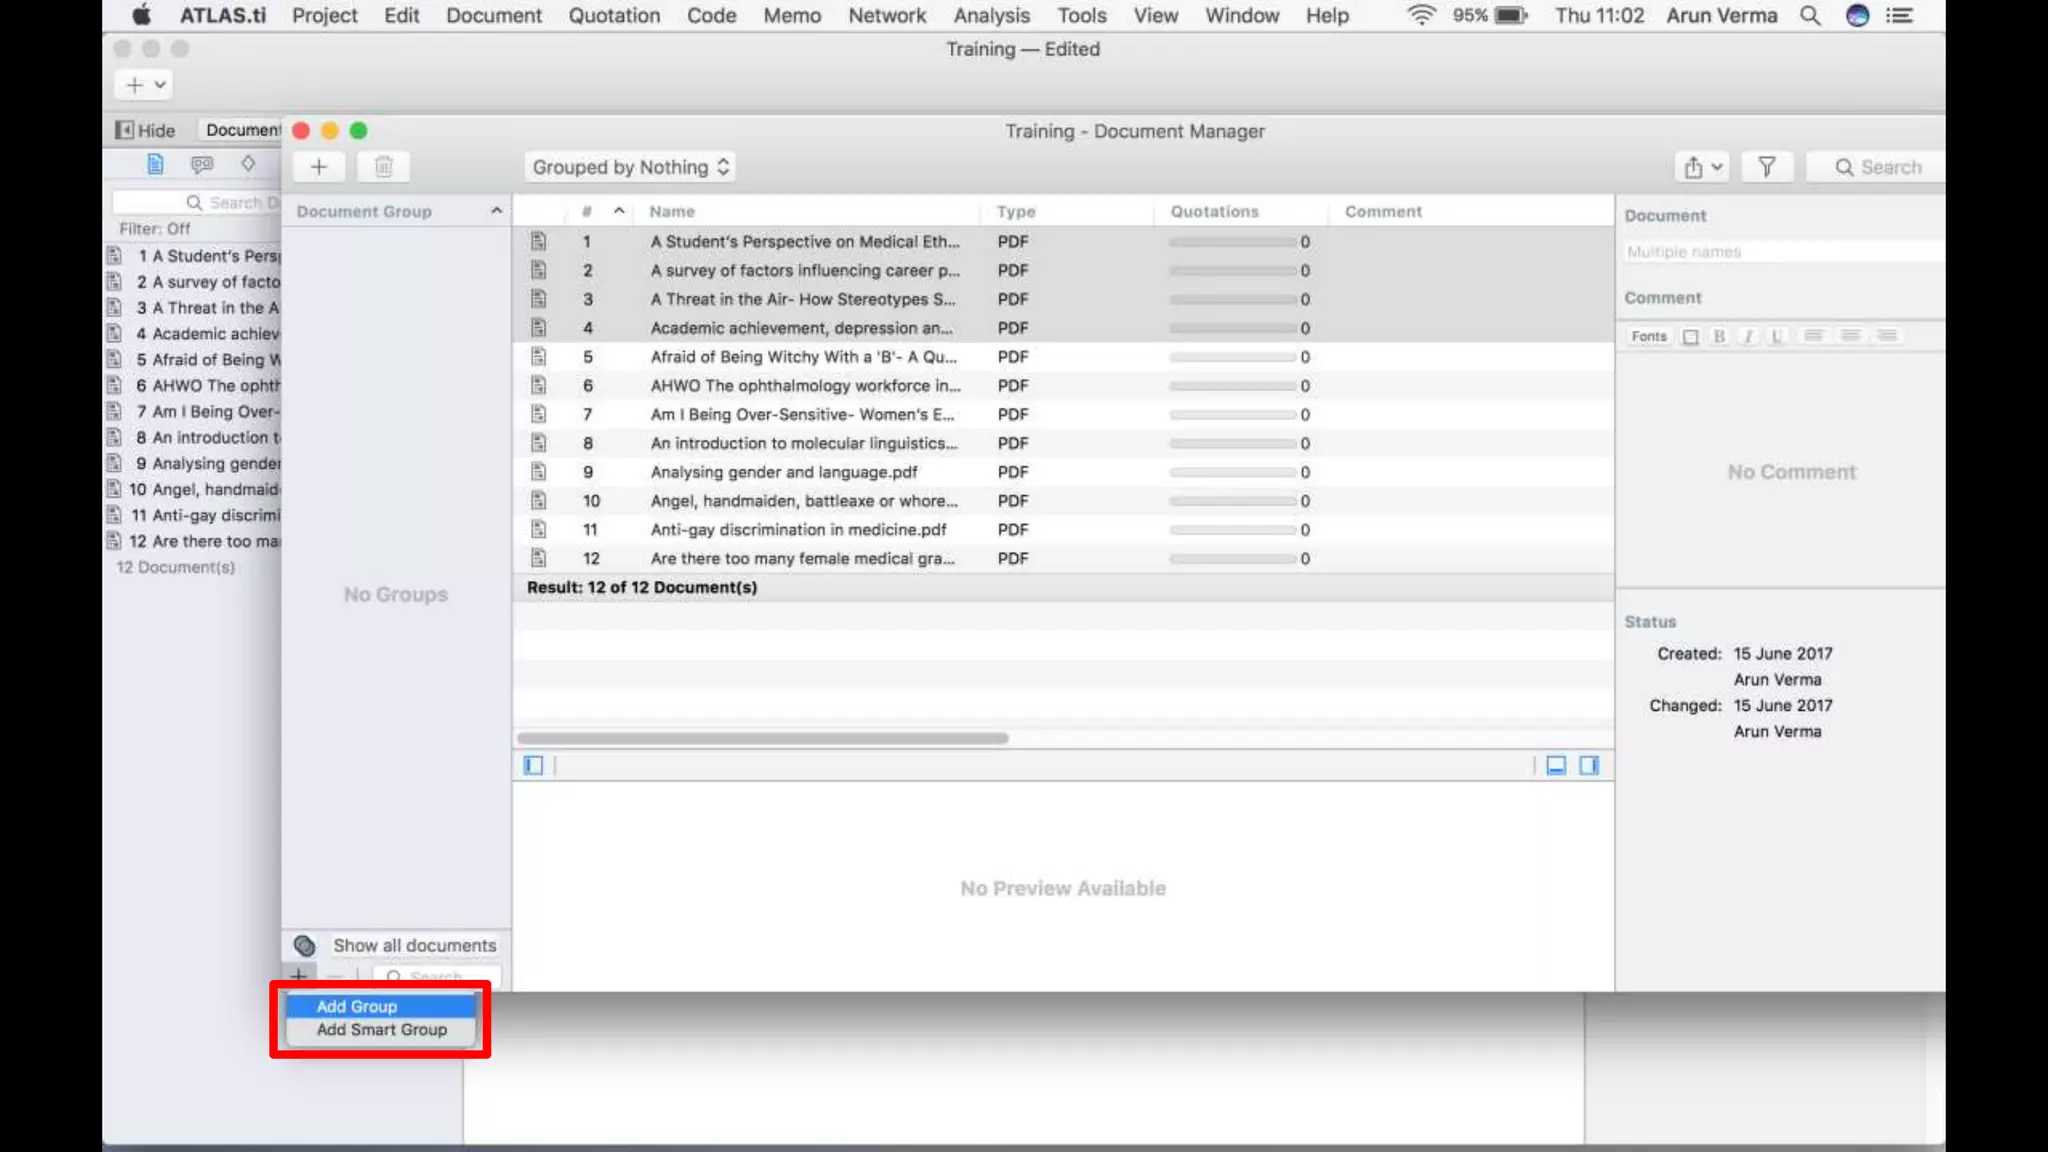This screenshot has height=1152, width=2048.
Task: Select document Analysing gender and language.pdf
Action: pyautogui.click(x=783, y=472)
